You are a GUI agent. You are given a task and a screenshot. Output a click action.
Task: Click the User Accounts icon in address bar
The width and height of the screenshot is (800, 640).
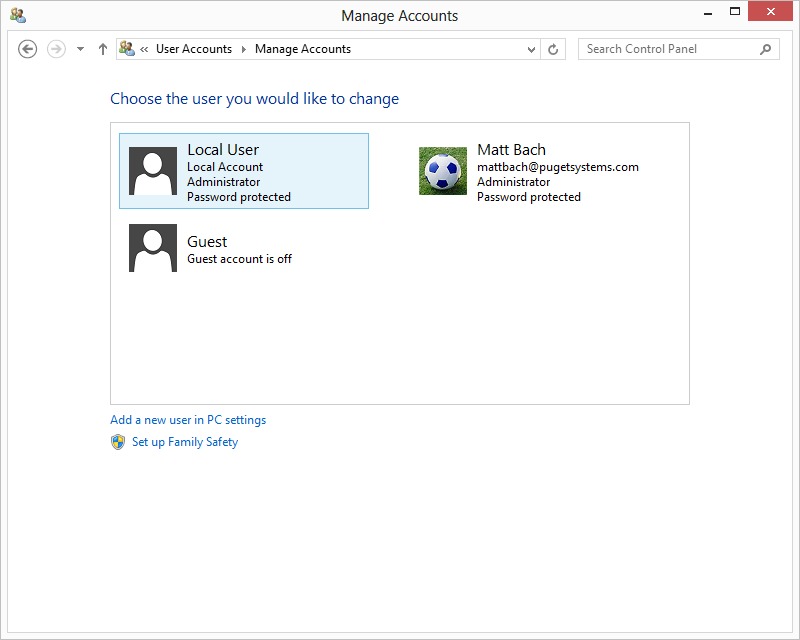click(x=127, y=49)
